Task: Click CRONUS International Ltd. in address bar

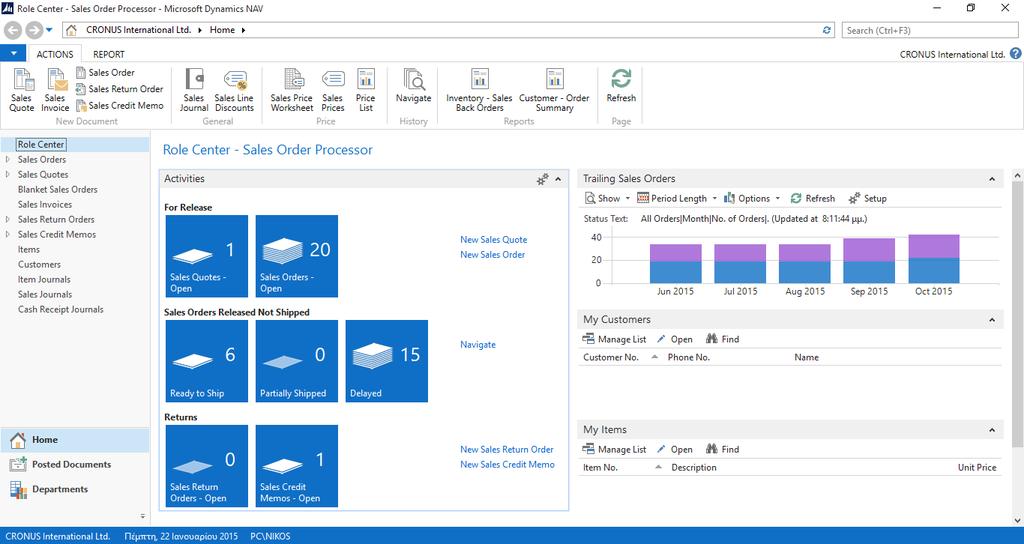Action: pyautogui.click(x=138, y=30)
